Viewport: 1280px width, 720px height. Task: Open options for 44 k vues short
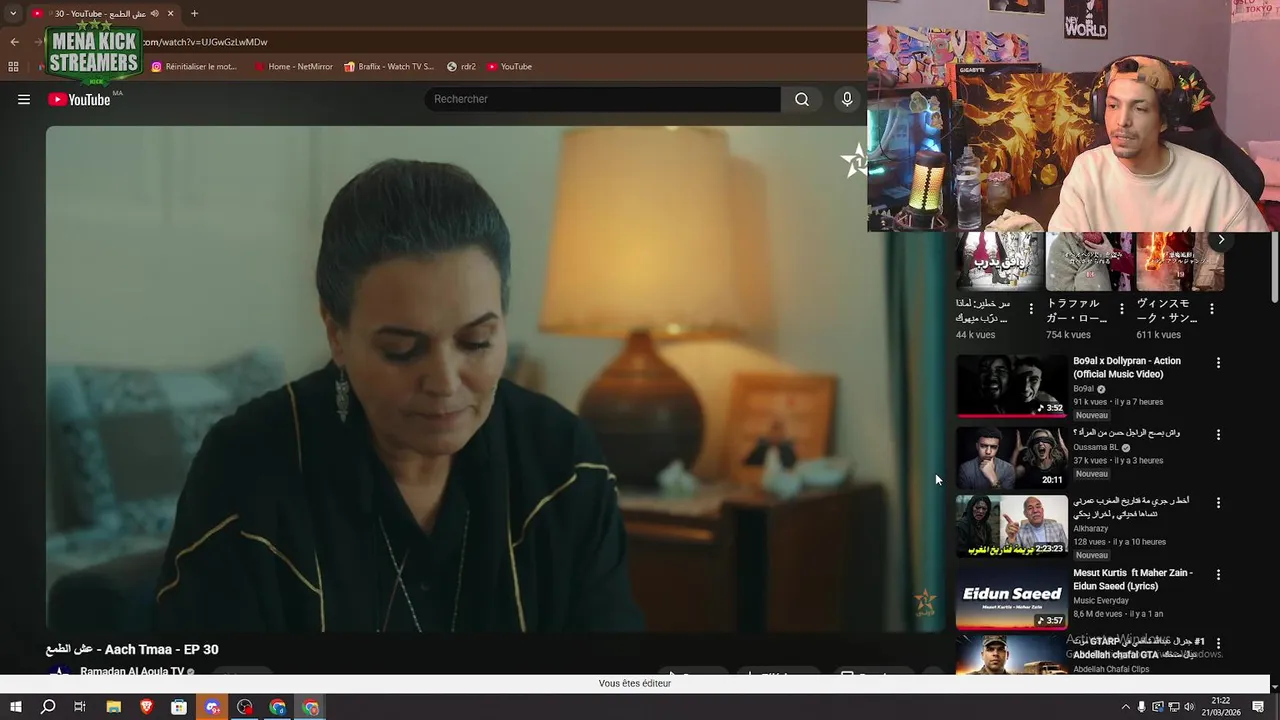pyautogui.click(x=1031, y=310)
